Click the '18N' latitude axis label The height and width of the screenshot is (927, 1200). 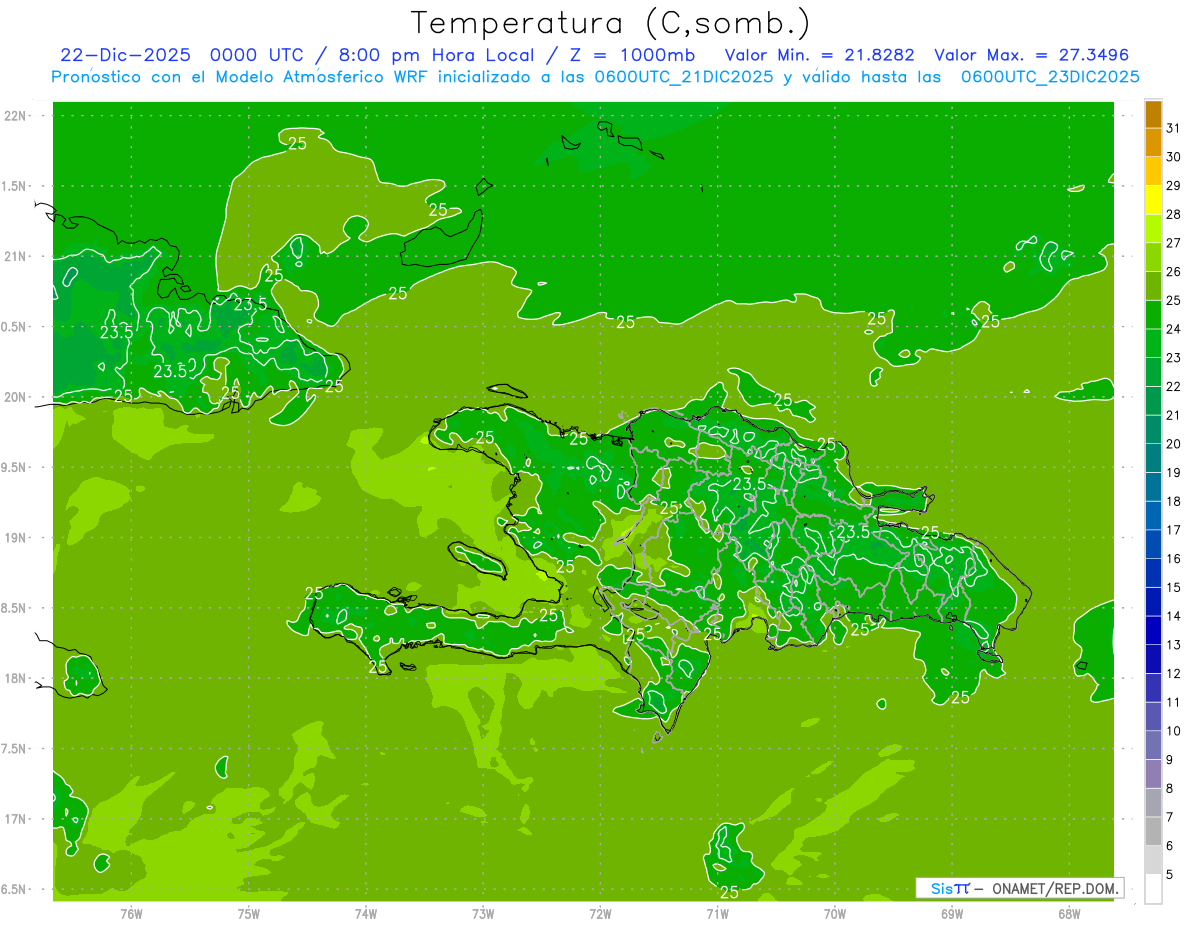click(x=14, y=678)
